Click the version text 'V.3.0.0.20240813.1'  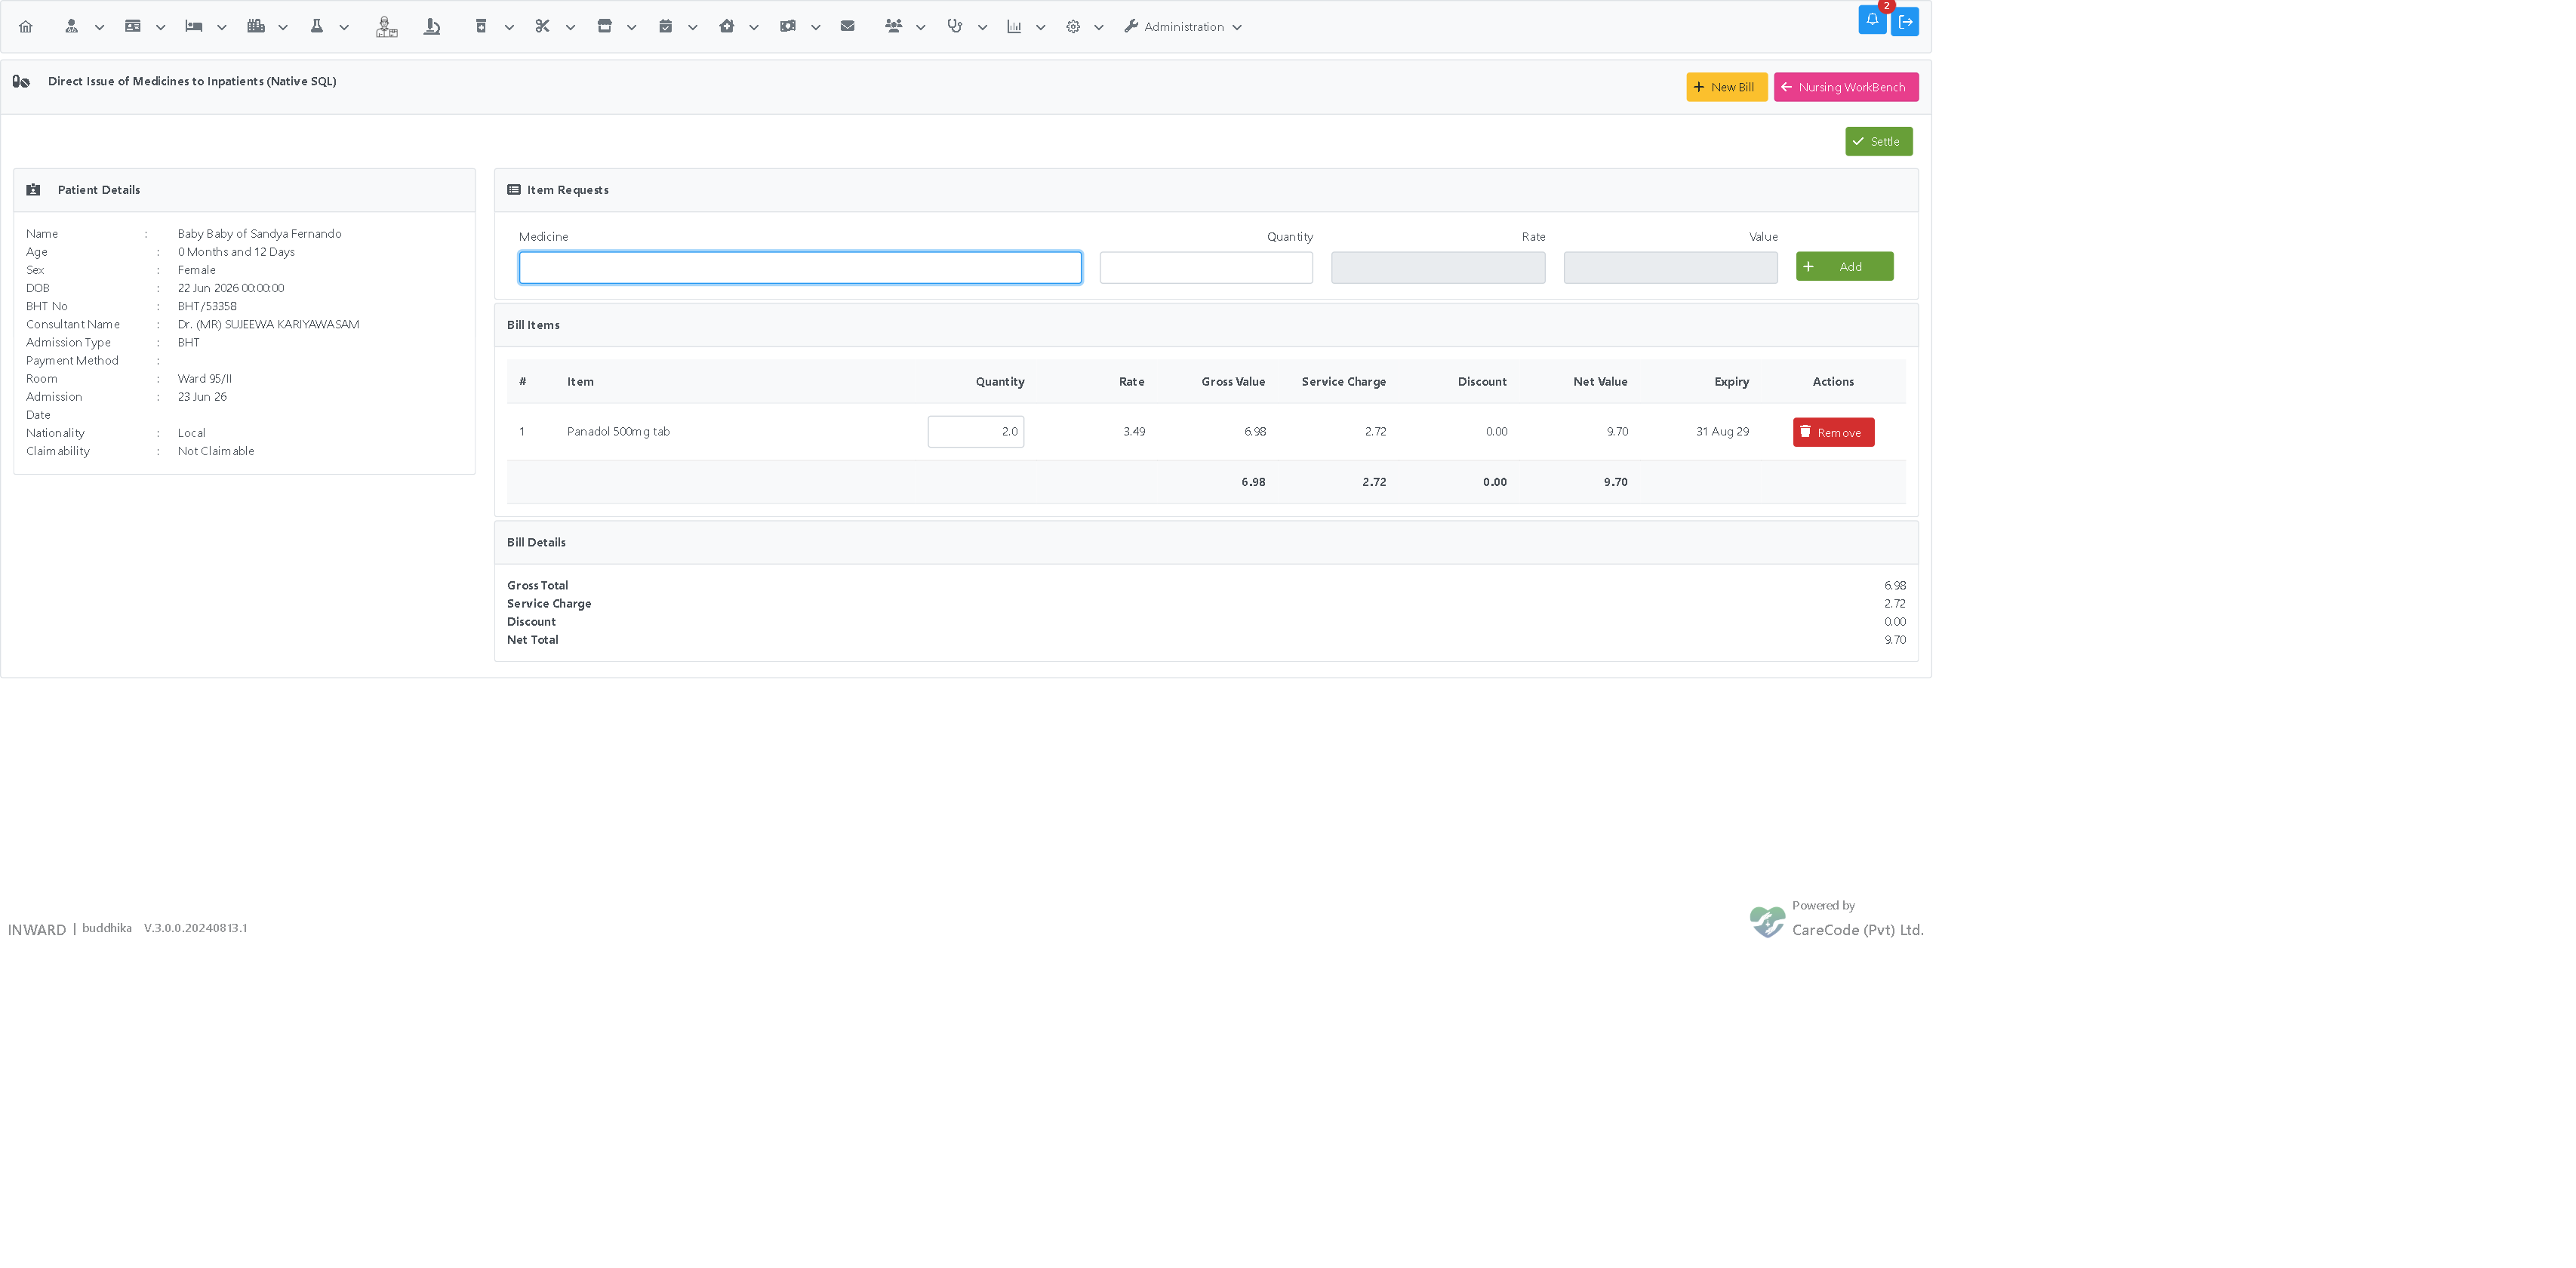click(x=195, y=928)
